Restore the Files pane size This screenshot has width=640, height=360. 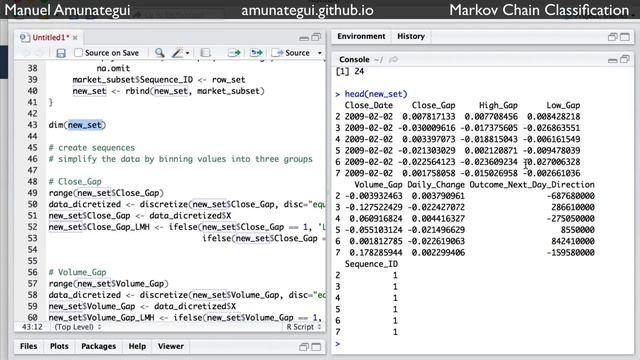[x=304, y=347]
